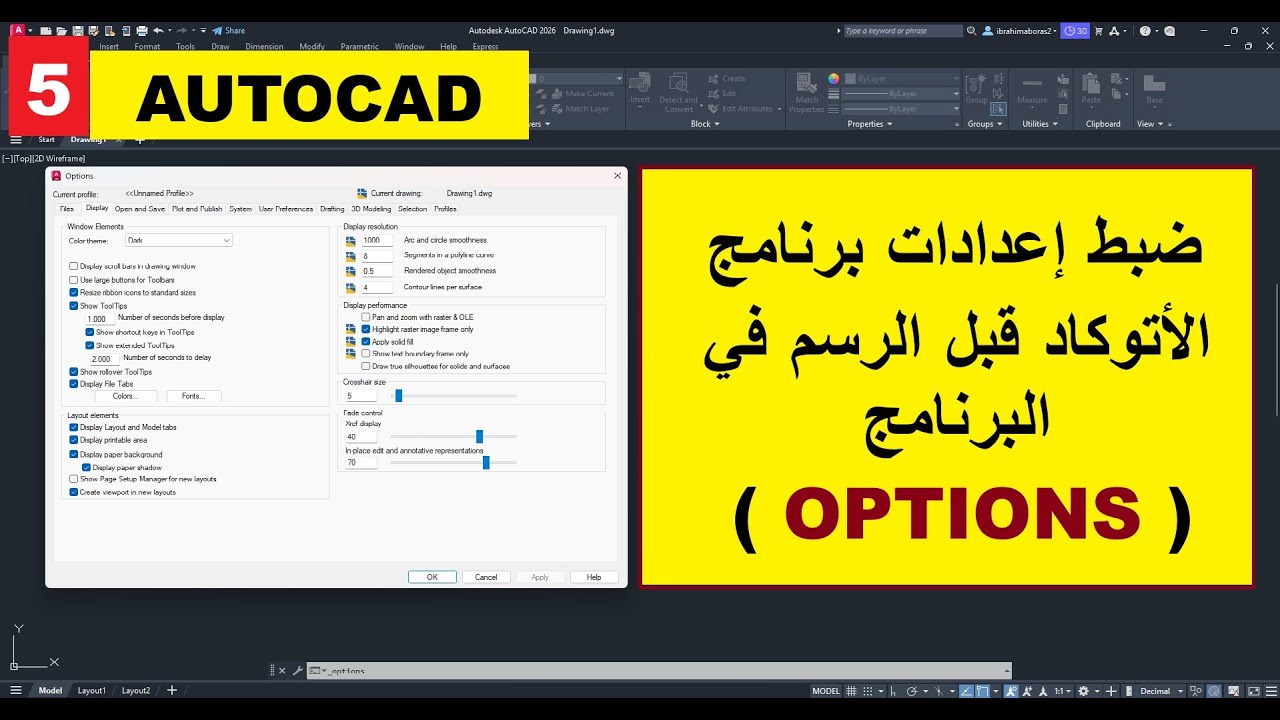
Task: Click the color wheel icon in Properties panel
Action: [833, 78]
